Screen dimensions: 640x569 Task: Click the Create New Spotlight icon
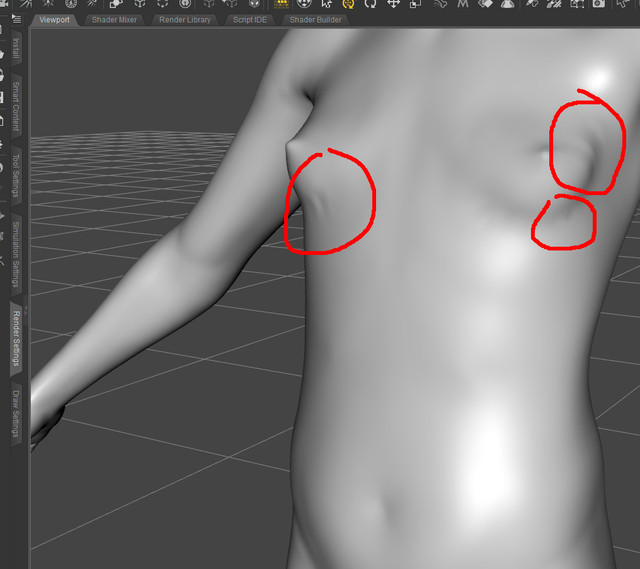coord(48,4)
